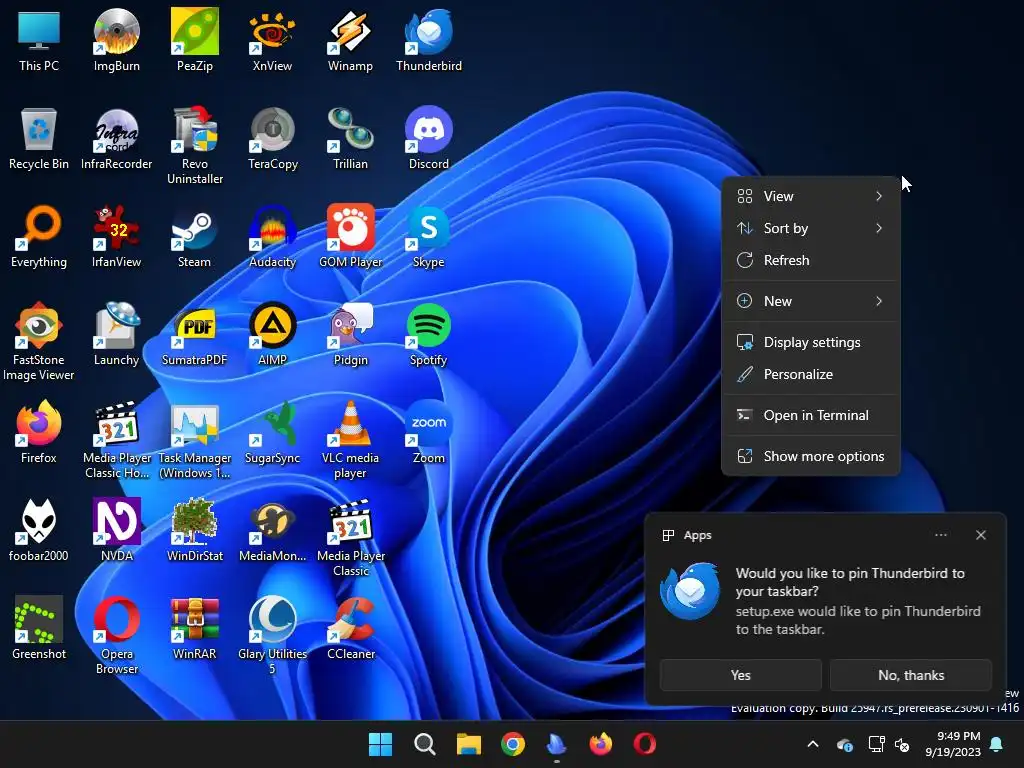Open Opera from the taskbar
The height and width of the screenshot is (768, 1024).
645,744
